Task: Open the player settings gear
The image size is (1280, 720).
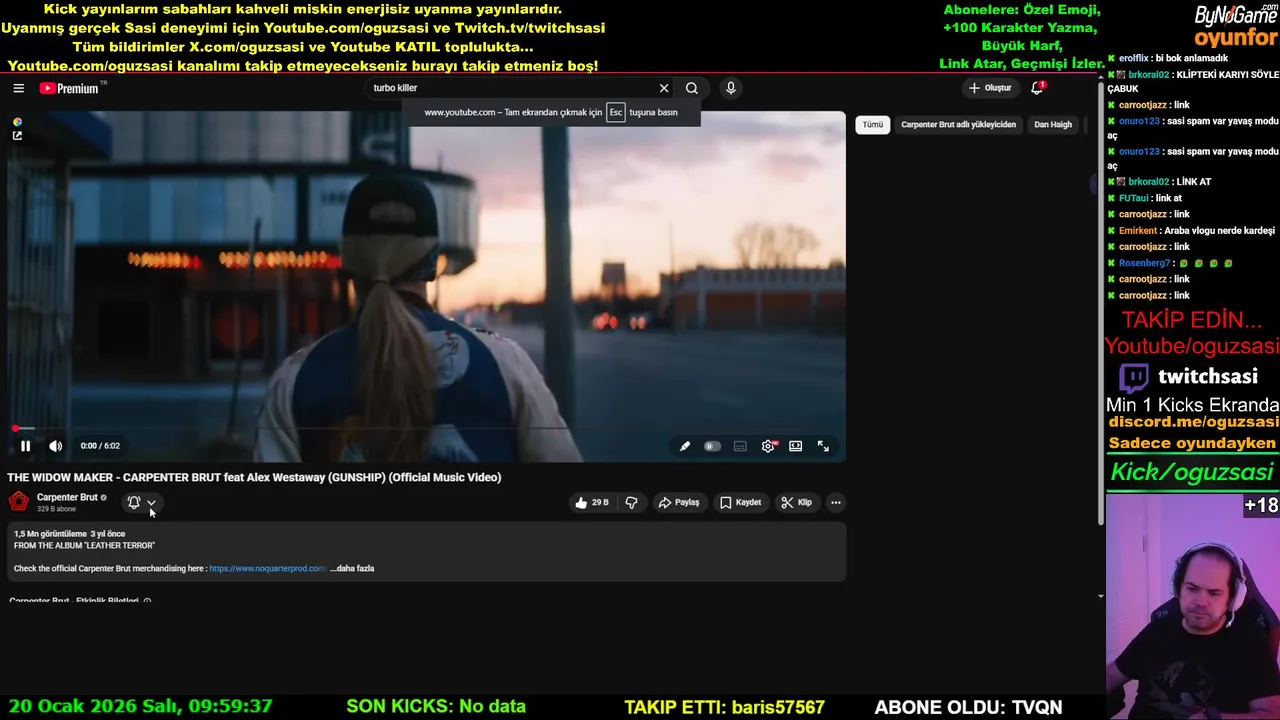Action: coord(768,446)
